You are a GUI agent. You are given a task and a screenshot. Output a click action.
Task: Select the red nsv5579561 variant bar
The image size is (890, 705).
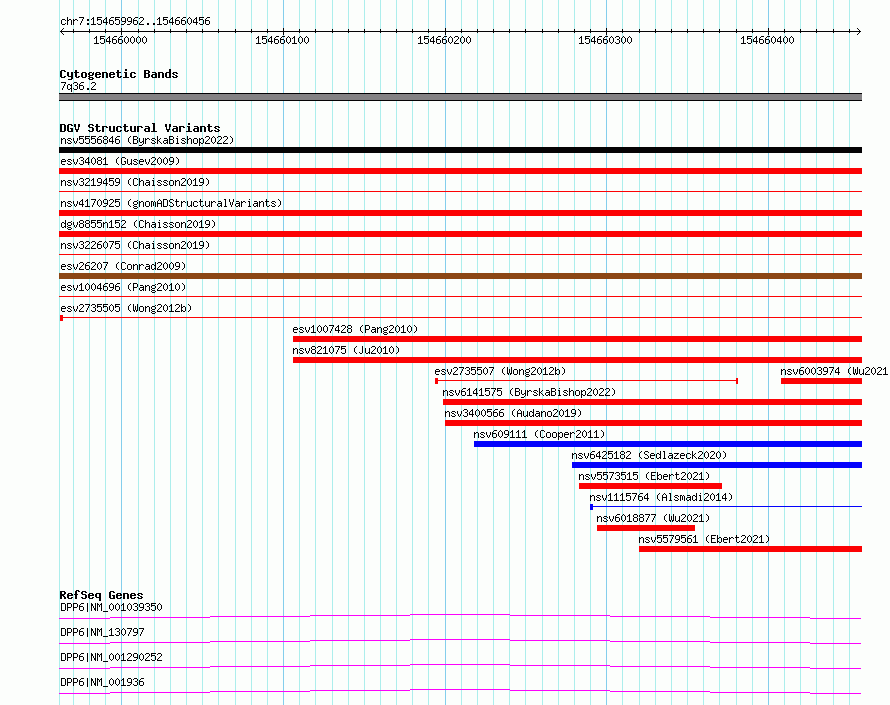(x=750, y=549)
